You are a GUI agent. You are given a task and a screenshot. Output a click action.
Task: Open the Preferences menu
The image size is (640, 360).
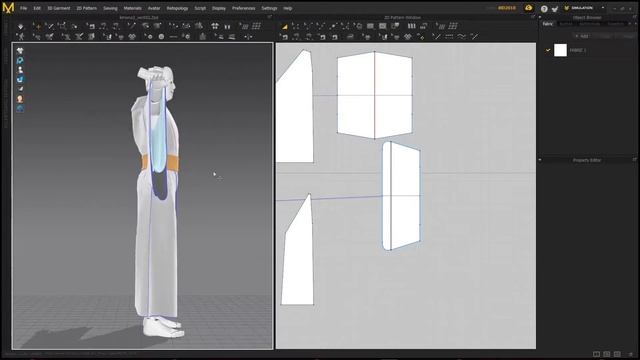point(244,8)
